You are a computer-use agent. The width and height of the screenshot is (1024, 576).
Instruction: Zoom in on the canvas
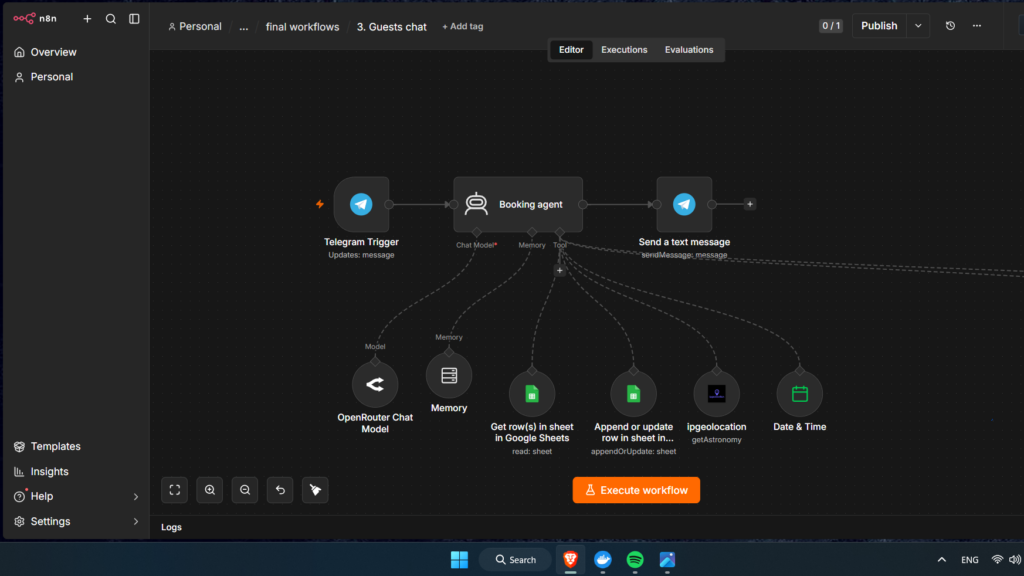[x=210, y=490]
